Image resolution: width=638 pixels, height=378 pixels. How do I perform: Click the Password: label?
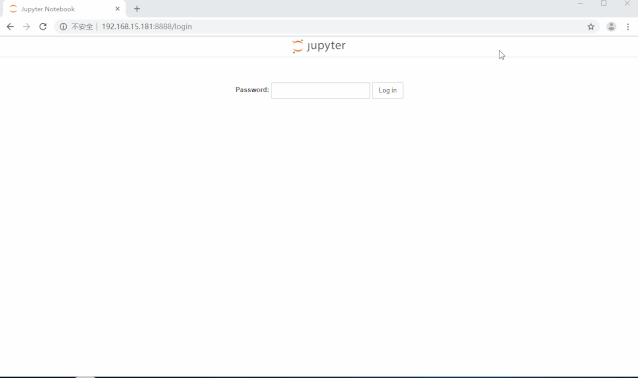click(x=252, y=90)
